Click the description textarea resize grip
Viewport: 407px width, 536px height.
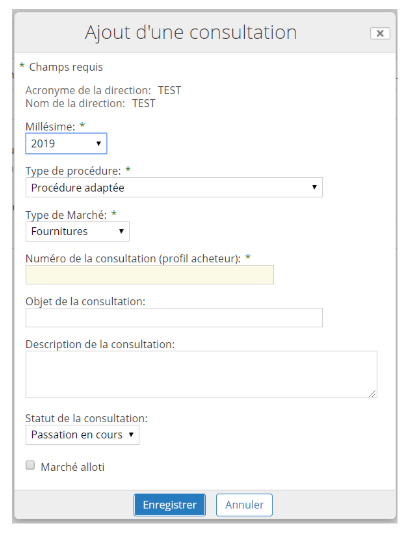pyautogui.click(x=373, y=394)
